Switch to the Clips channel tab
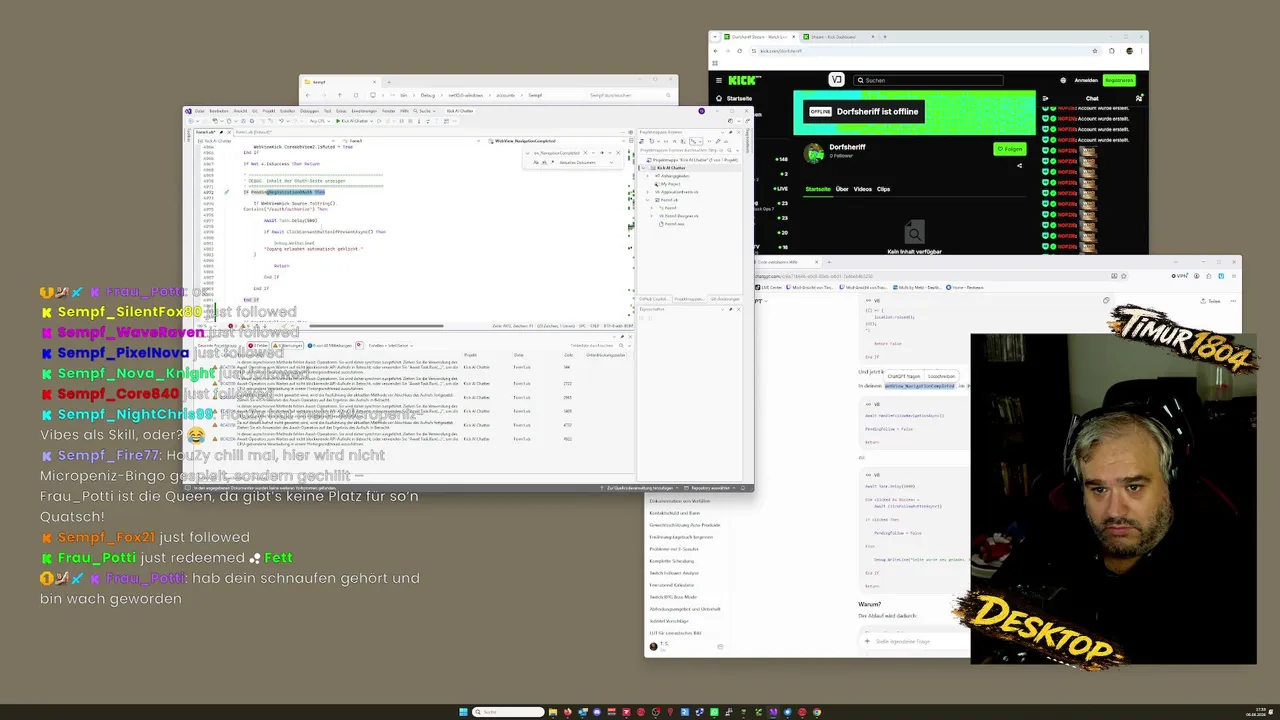 884,188
